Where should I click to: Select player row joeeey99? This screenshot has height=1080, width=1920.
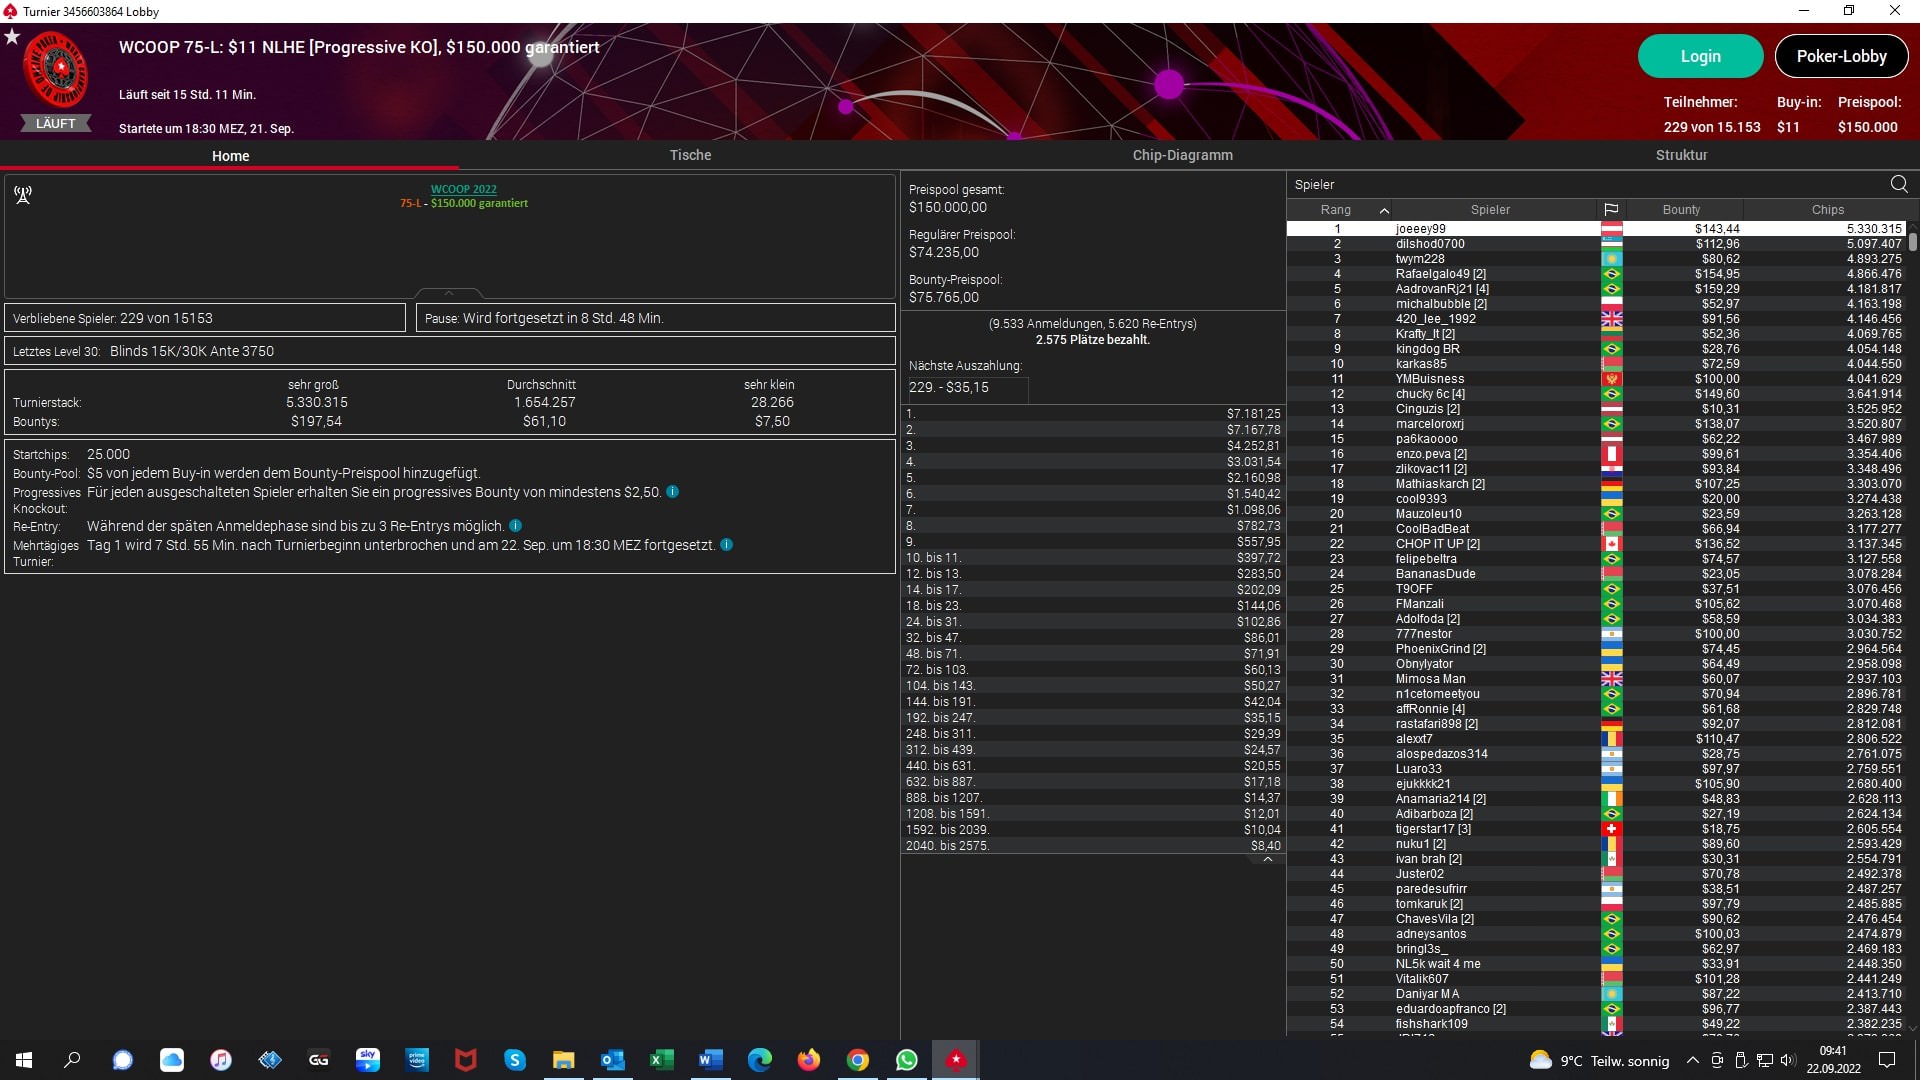pos(1596,229)
